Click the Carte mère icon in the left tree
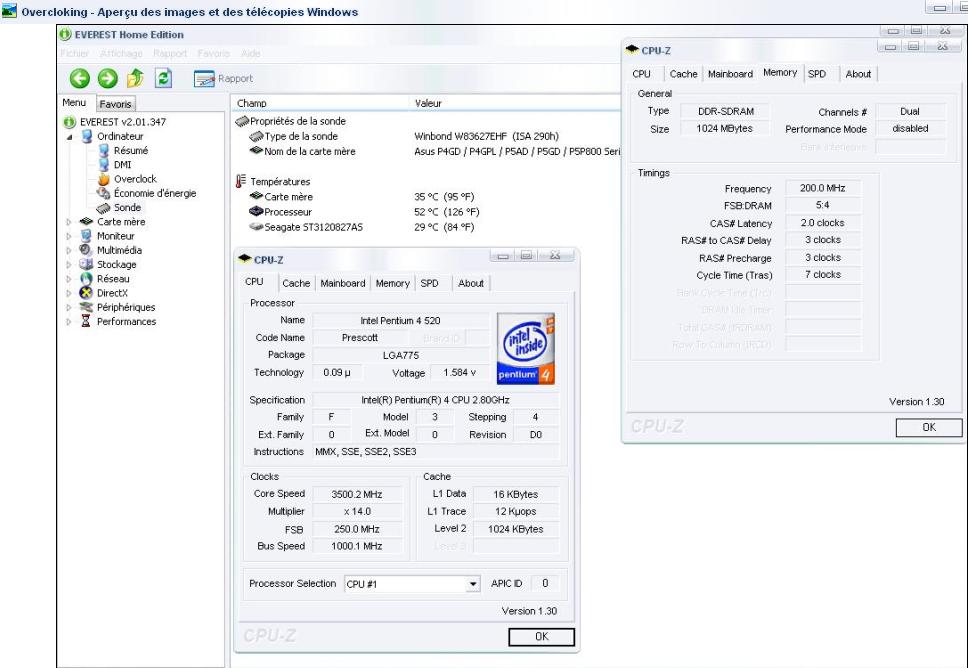This screenshot has width=969, height=668. 87,222
